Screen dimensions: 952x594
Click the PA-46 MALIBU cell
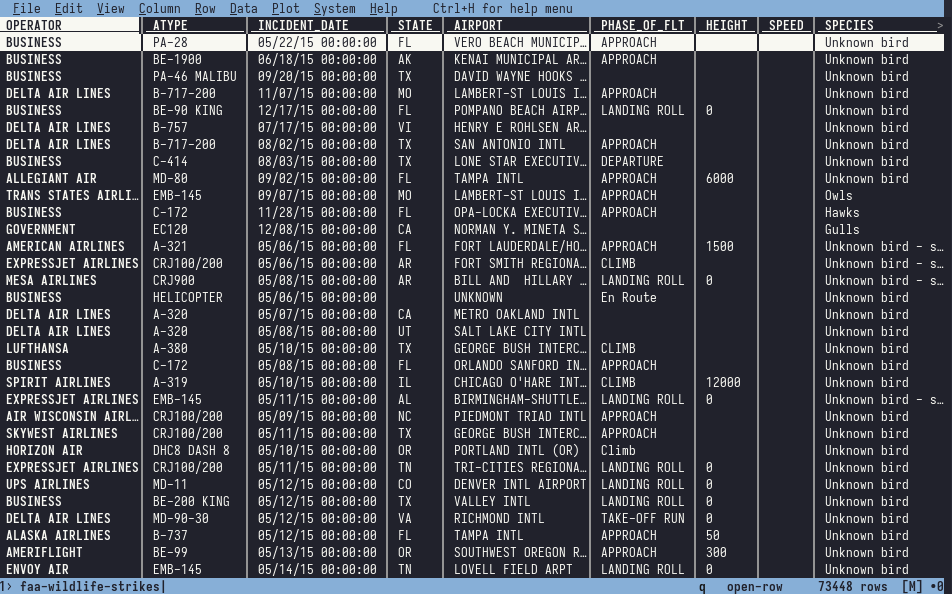195,77
